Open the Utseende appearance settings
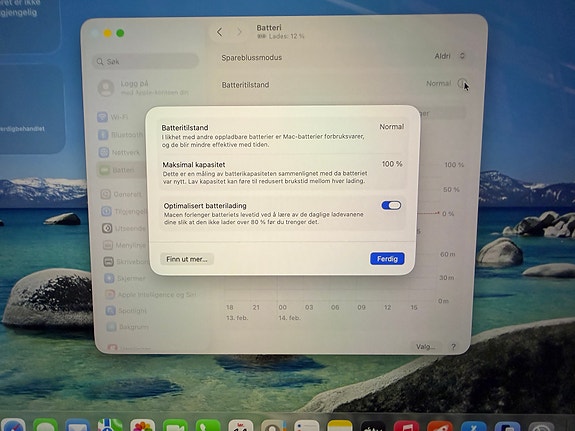This screenshot has height=431, width=575. point(124,228)
